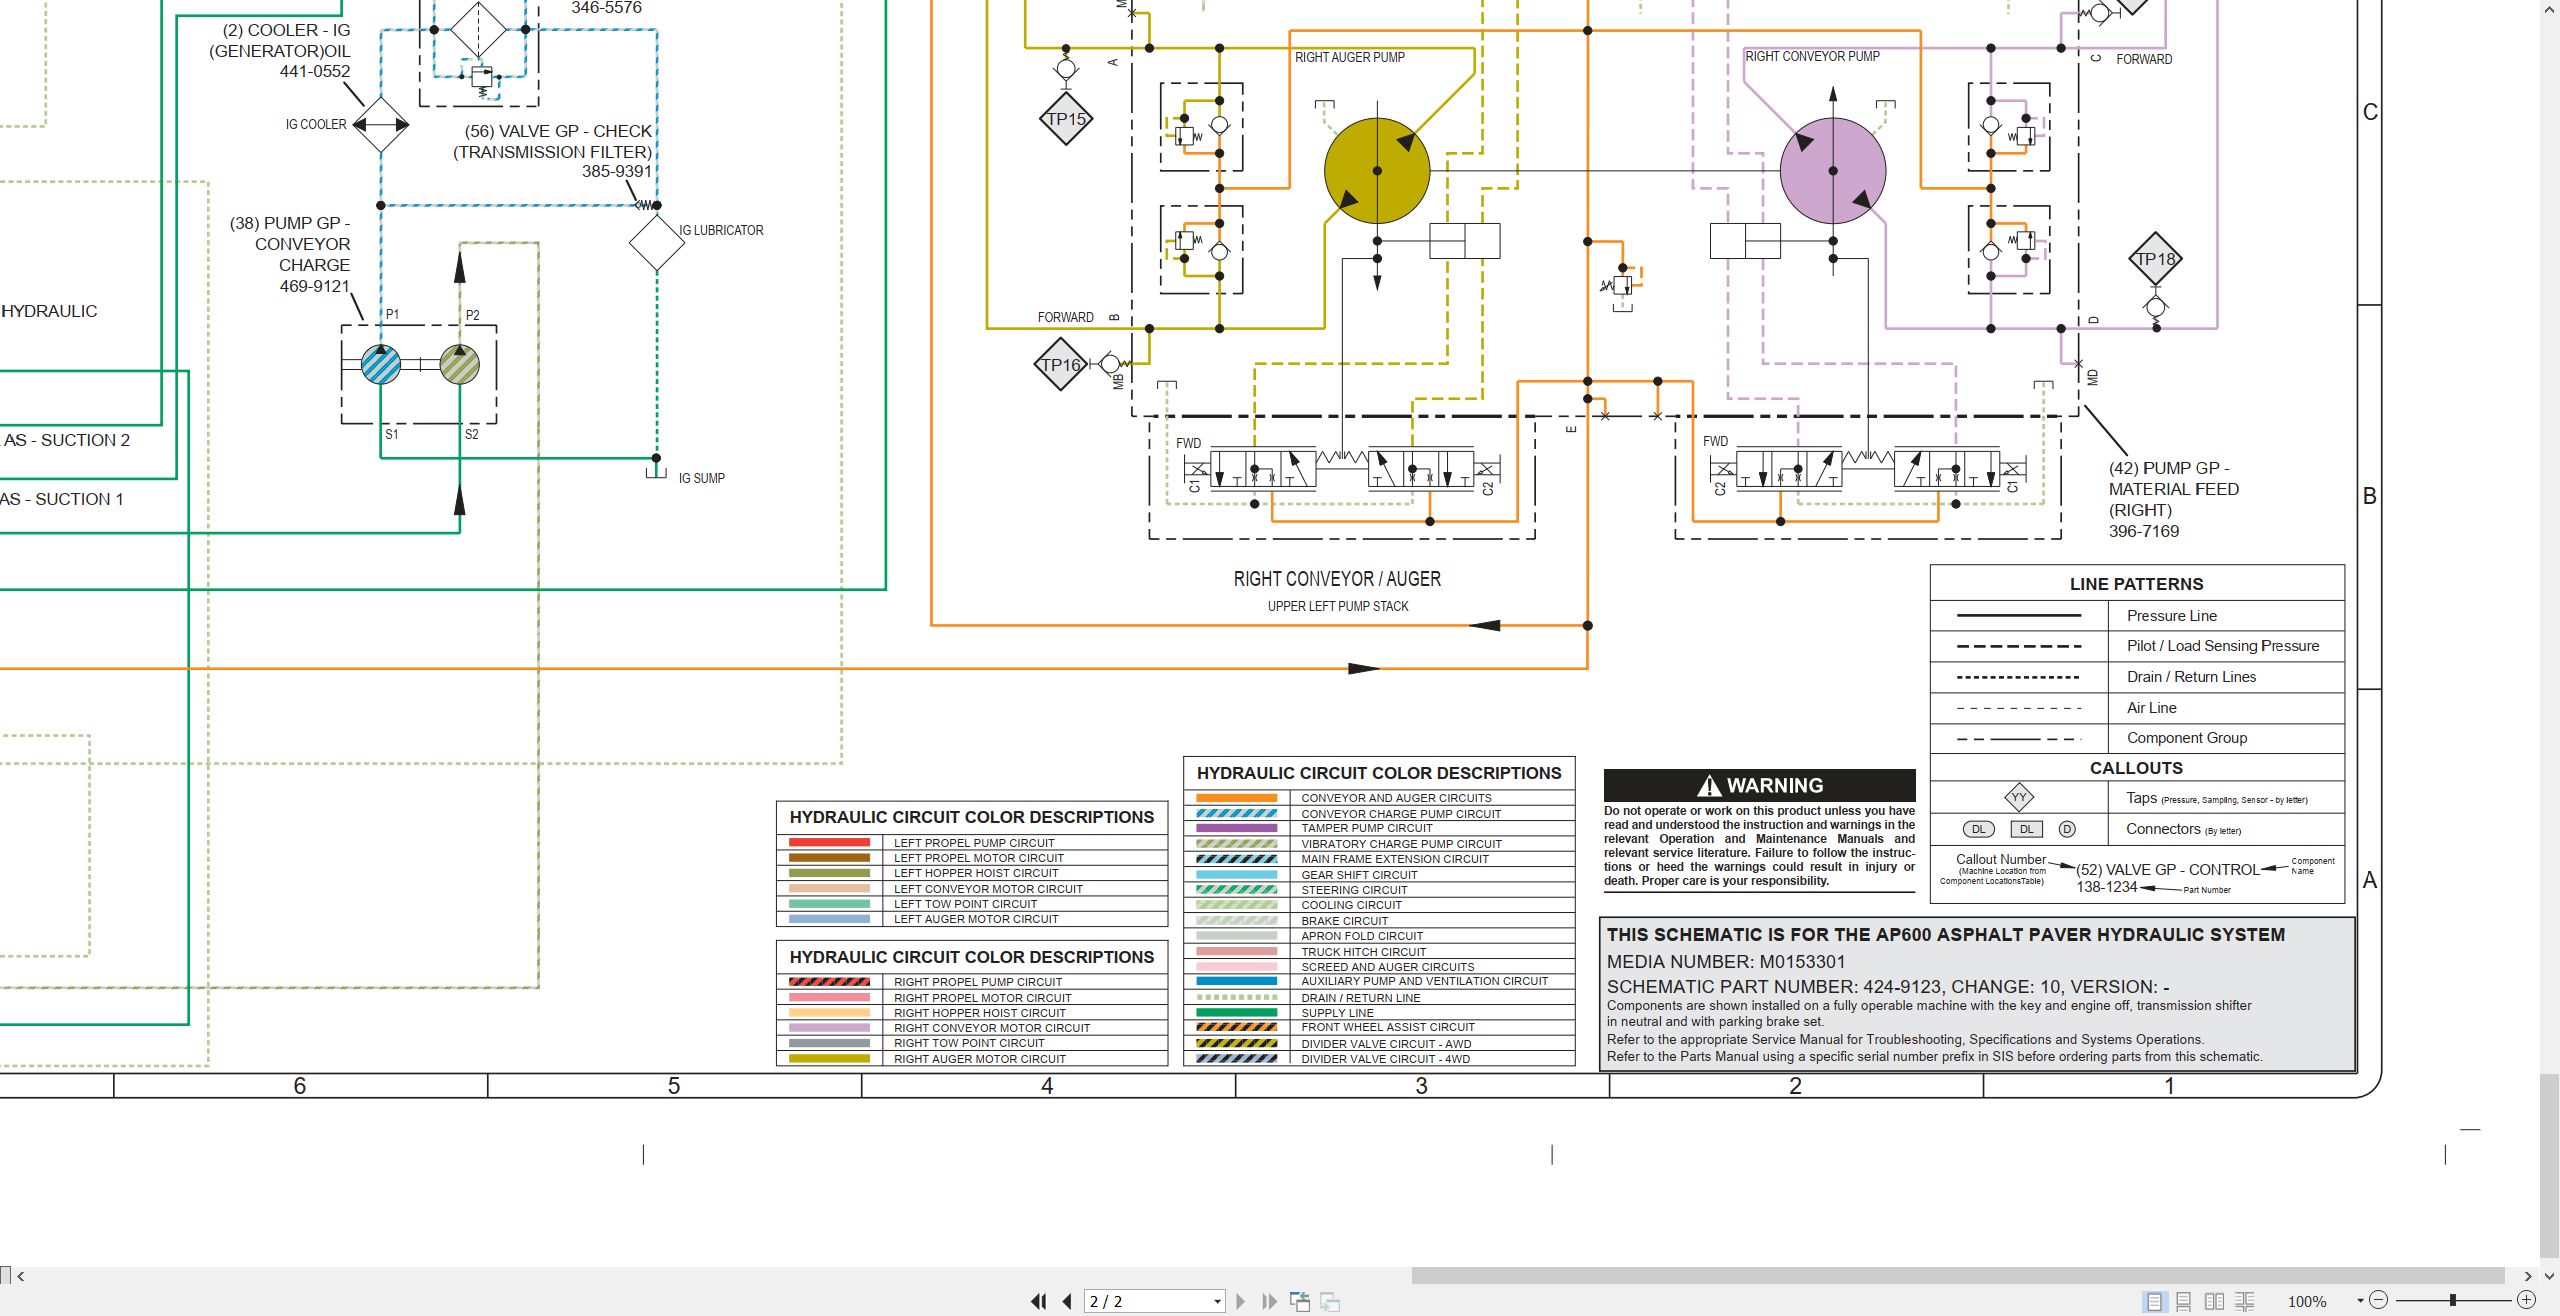This screenshot has height=1316, width=2560.
Task: Click the blue striped P1 pump circle
Action: point(380,365)
